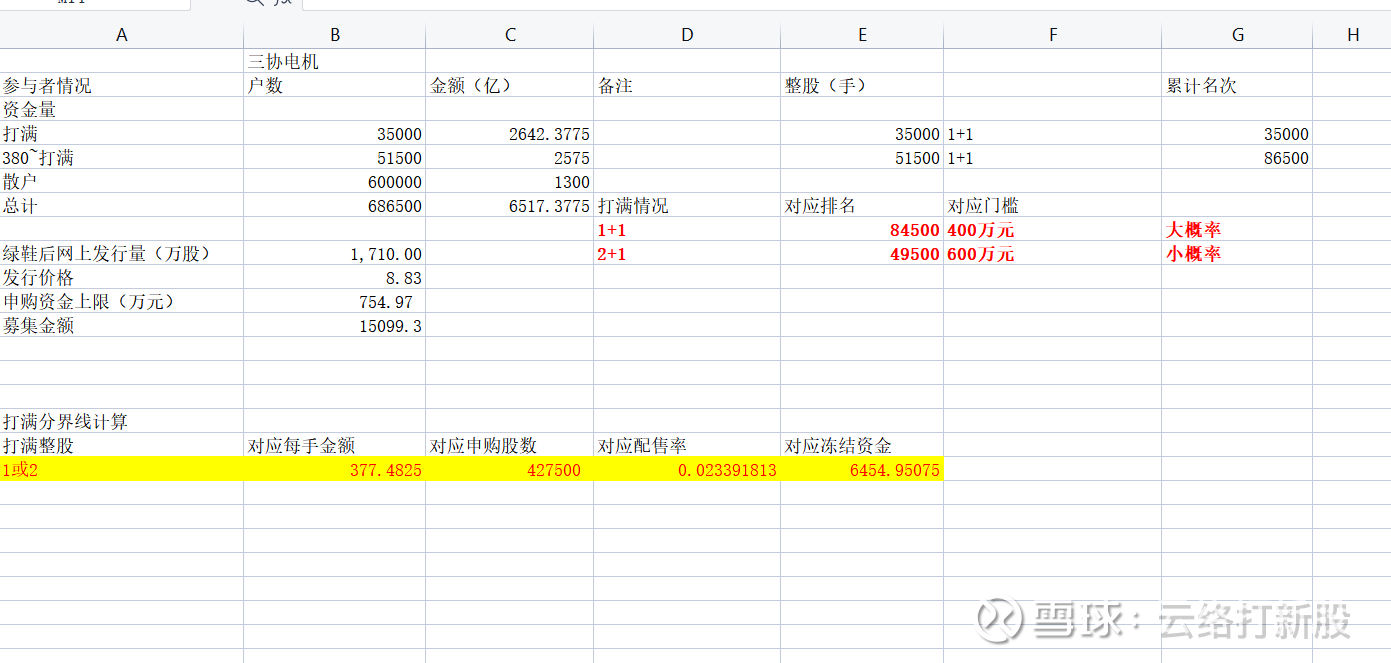Select the 参与者情况 cell

pyautogui.click(x=122, y=85)
